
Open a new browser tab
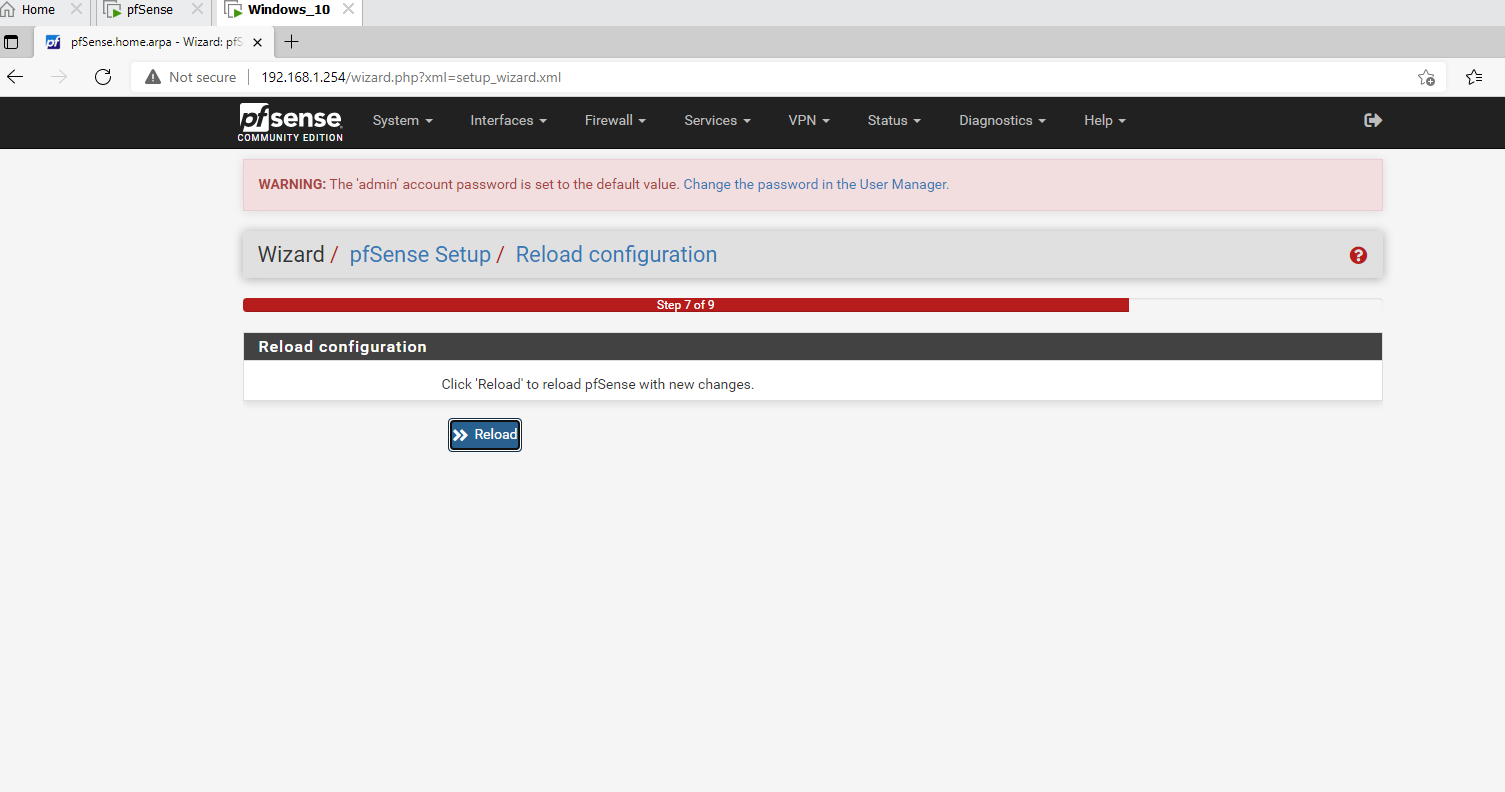click(292, 42)
